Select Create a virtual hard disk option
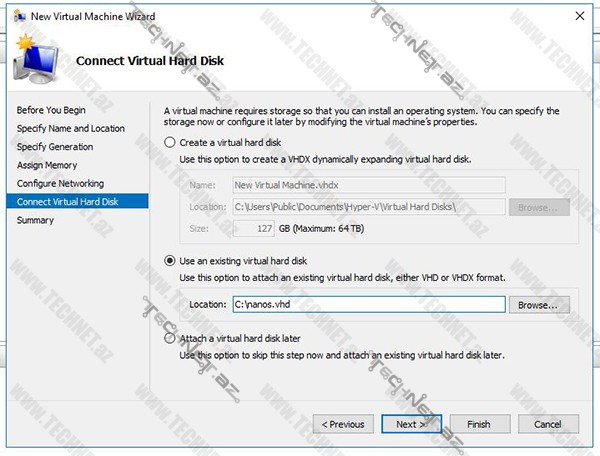 coord(170,143)
